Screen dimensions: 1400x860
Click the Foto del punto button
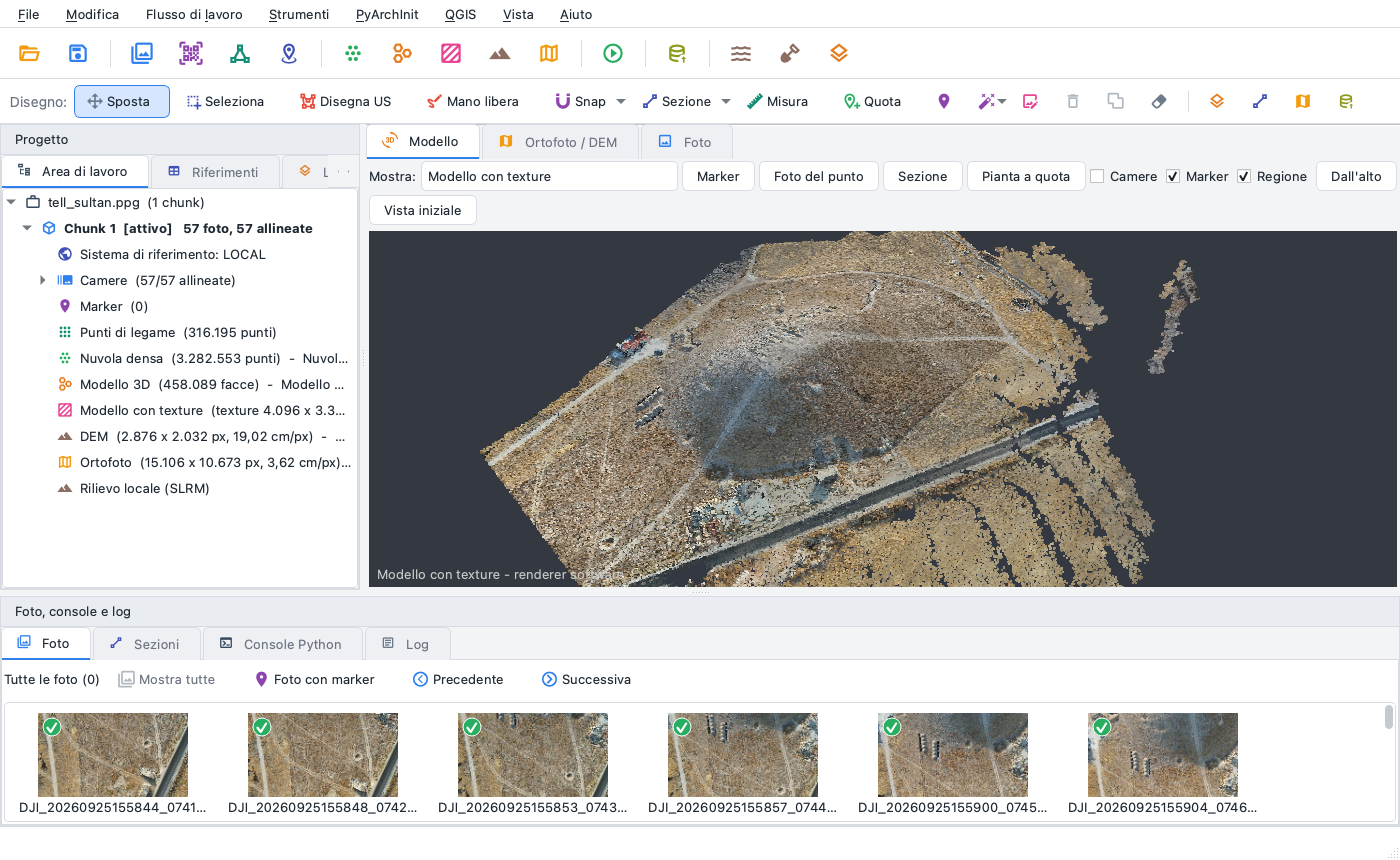tap(819, 176)
